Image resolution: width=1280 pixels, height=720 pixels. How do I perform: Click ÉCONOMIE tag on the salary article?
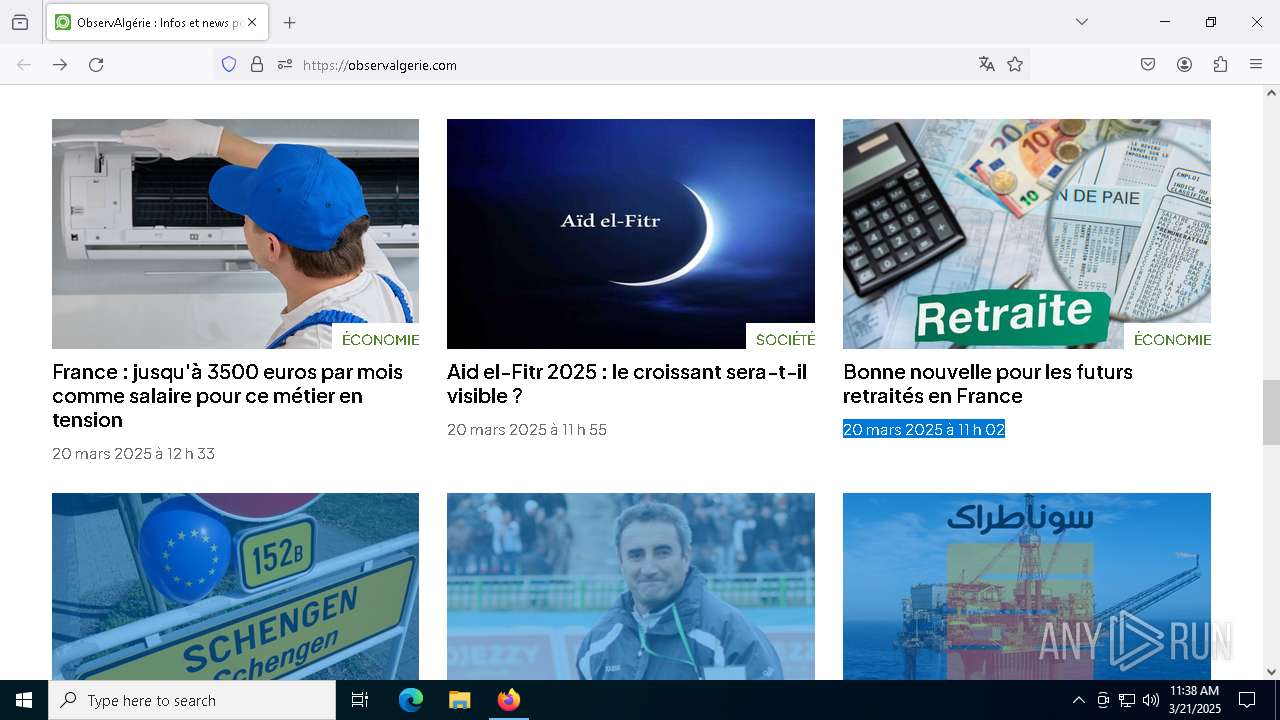[x=380, y=339]
